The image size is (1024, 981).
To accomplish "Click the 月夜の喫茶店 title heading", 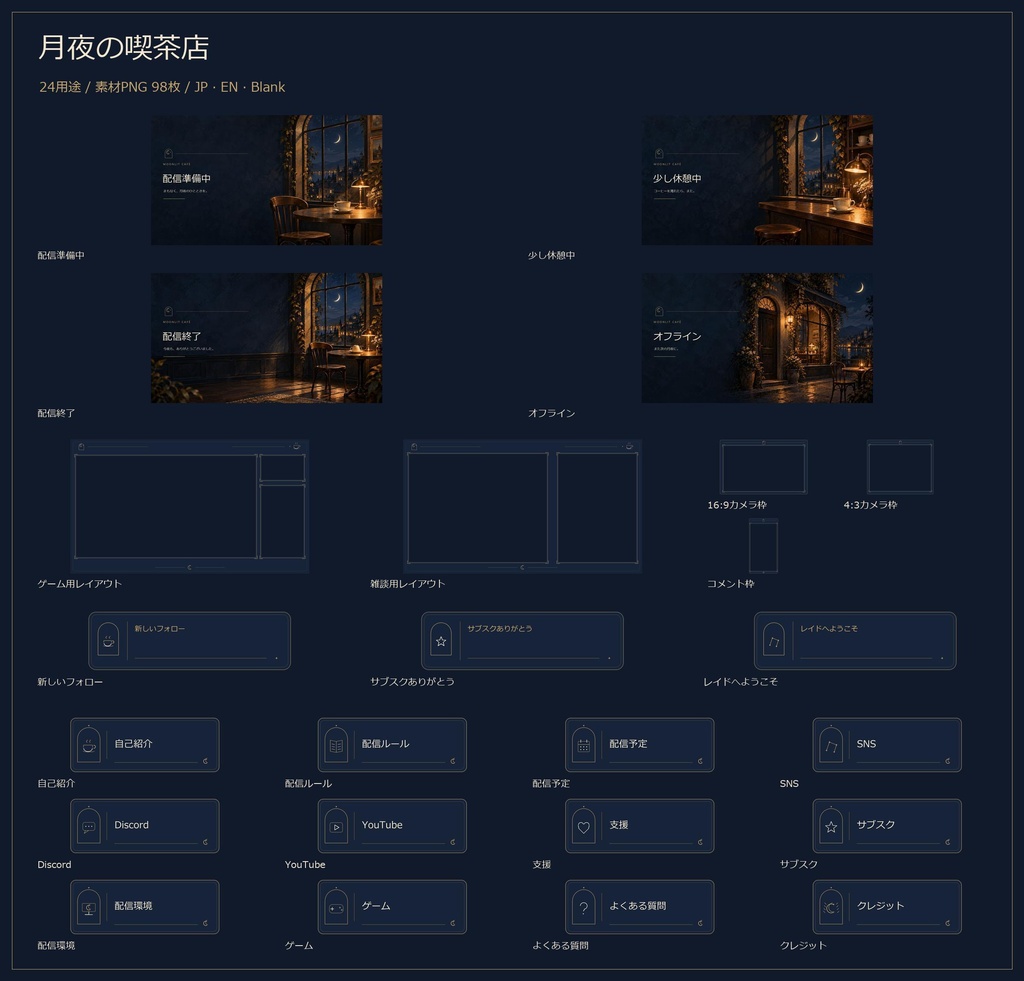I will tap(123, 48).
